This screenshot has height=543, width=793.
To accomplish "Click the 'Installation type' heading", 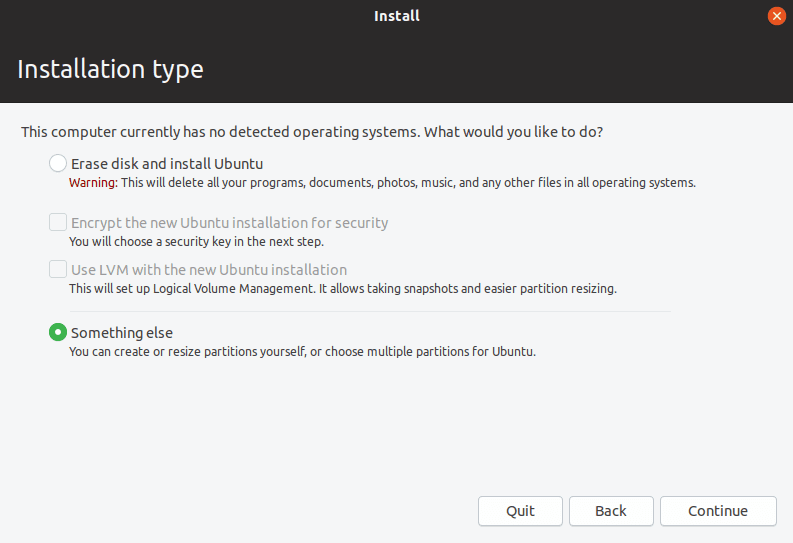I will 110,70.
